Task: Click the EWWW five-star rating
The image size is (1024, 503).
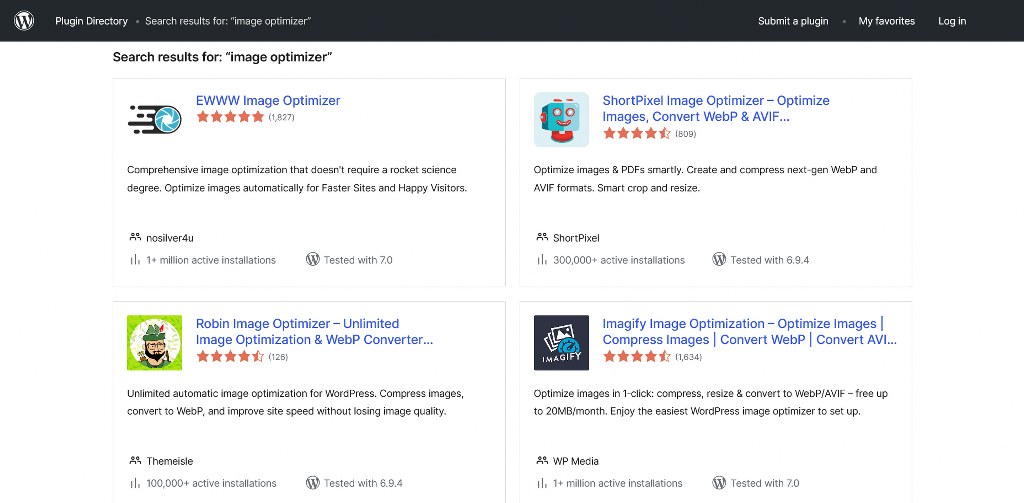Action: (230, 117)
